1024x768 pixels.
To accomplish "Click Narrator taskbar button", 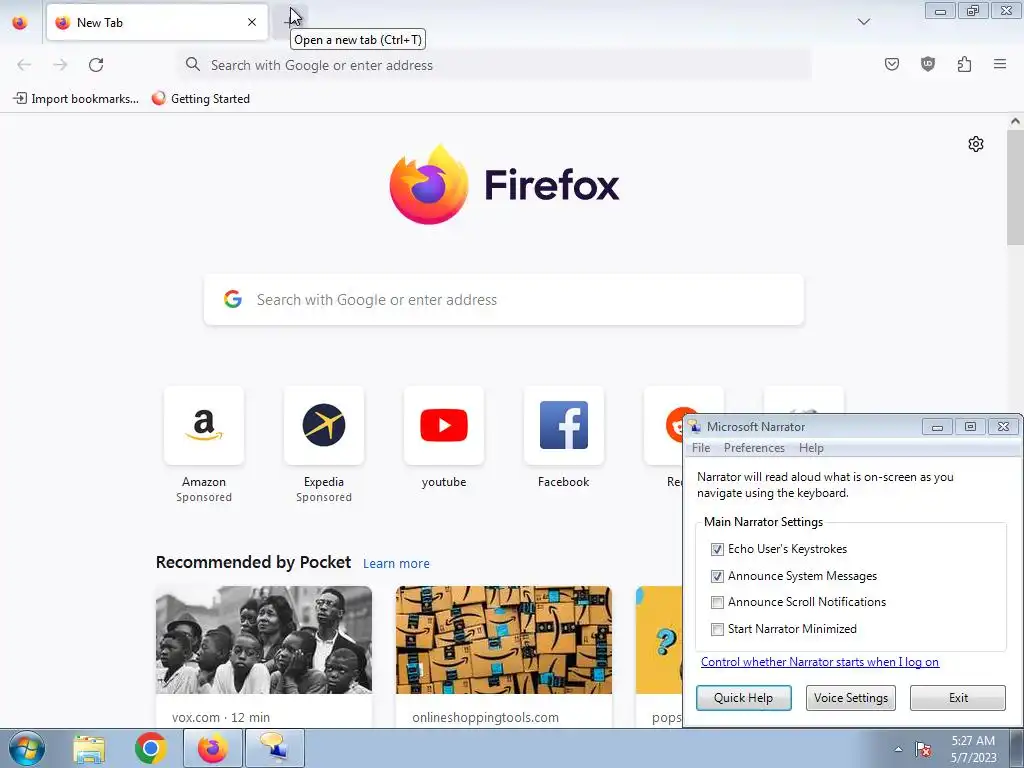I will pos(274,748).
